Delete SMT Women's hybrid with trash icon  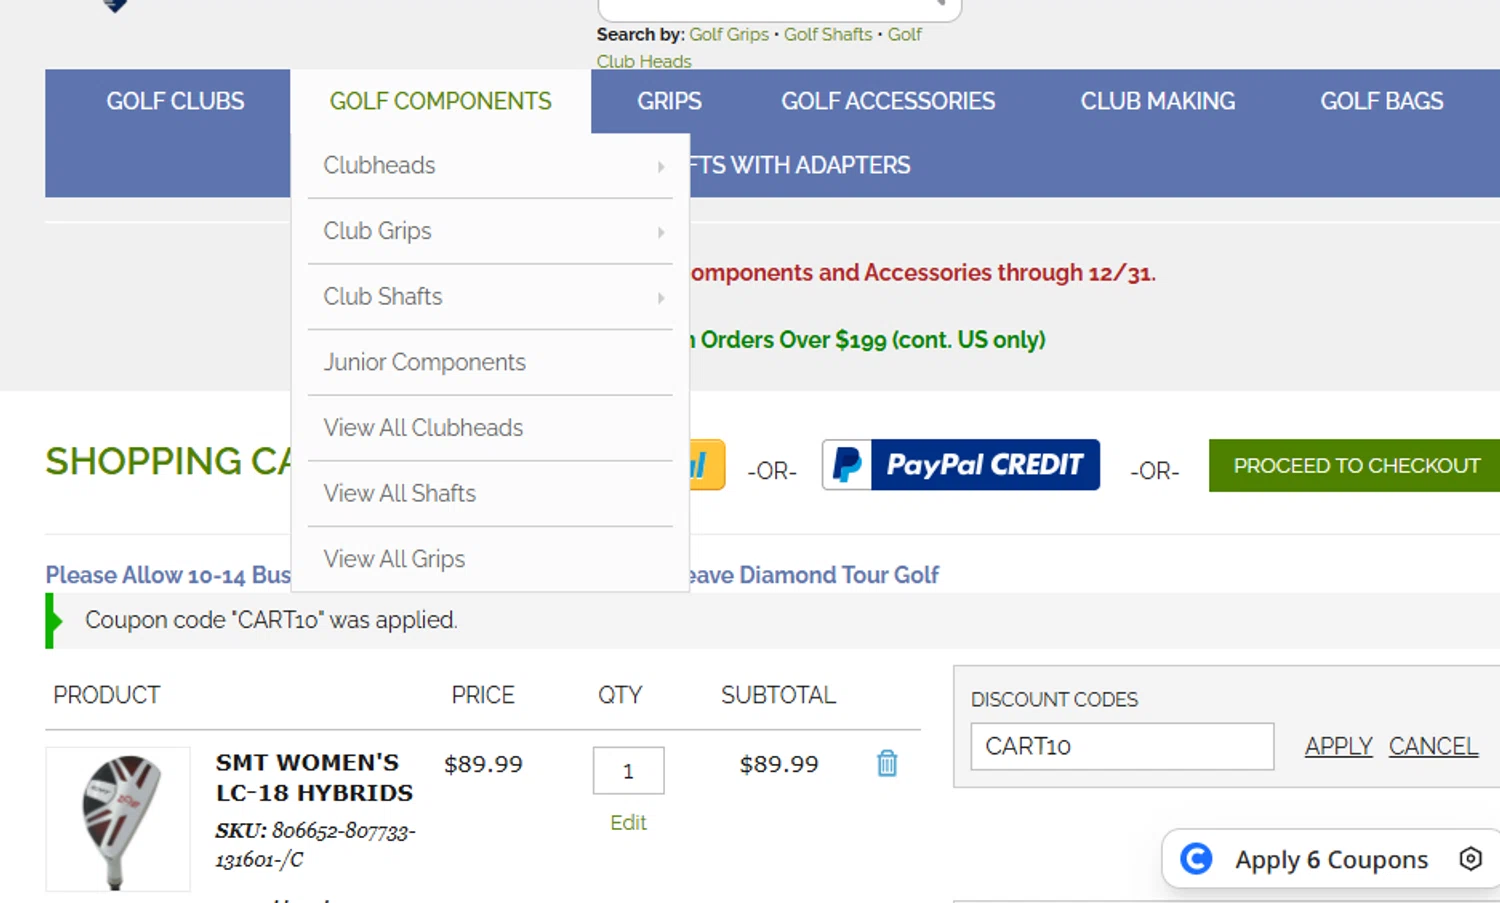[x=887, y=764]
